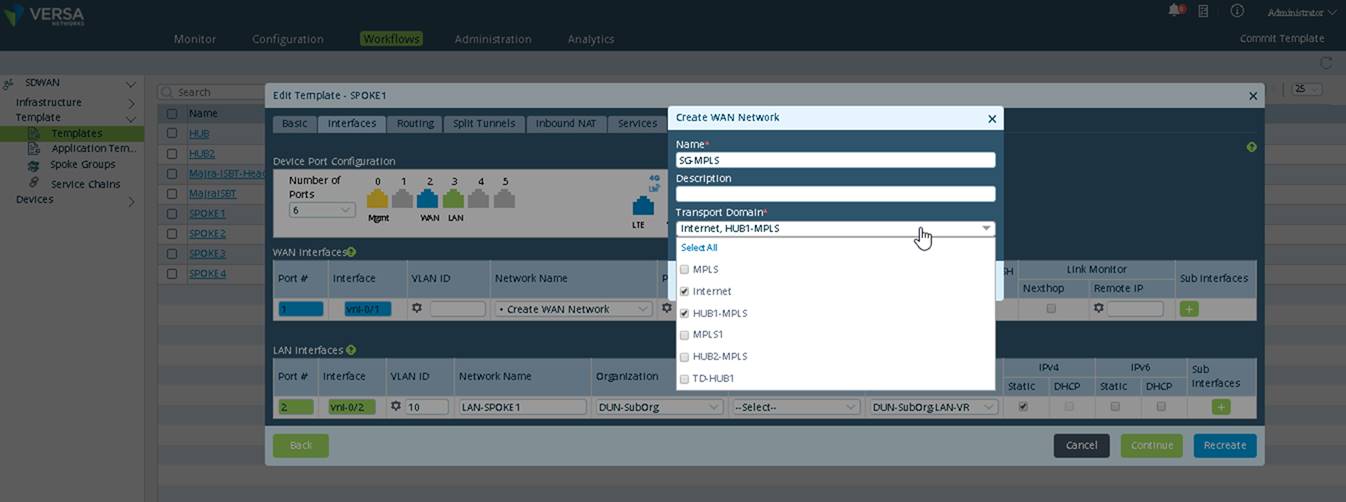Select the blue WAN port 2 icon
Screen dimensions: 1346x502
(x=429, y=198)
